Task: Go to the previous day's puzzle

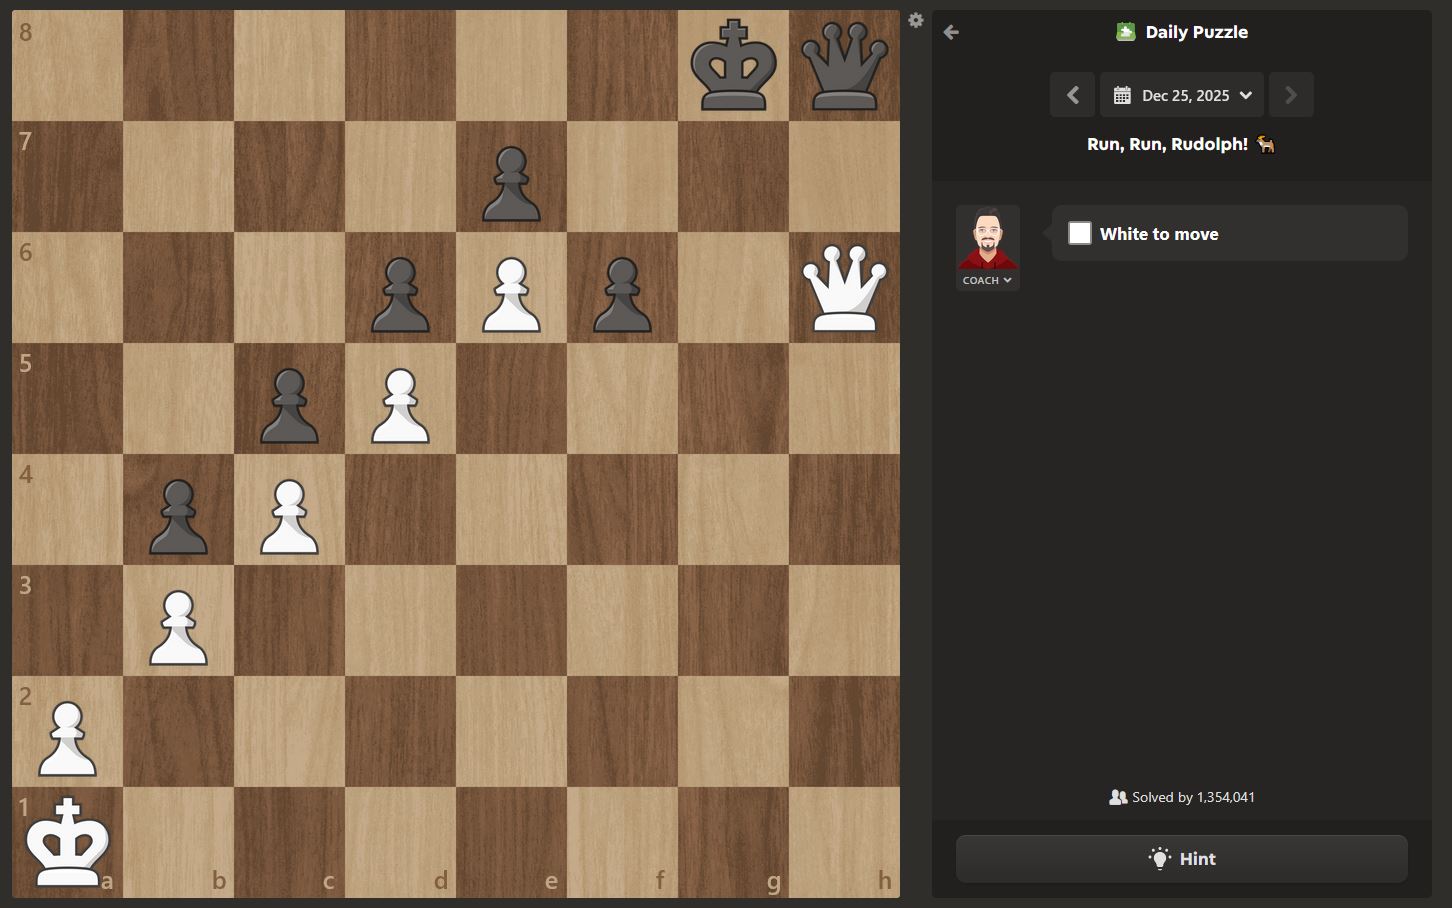Action: (x=1073, y=95)
